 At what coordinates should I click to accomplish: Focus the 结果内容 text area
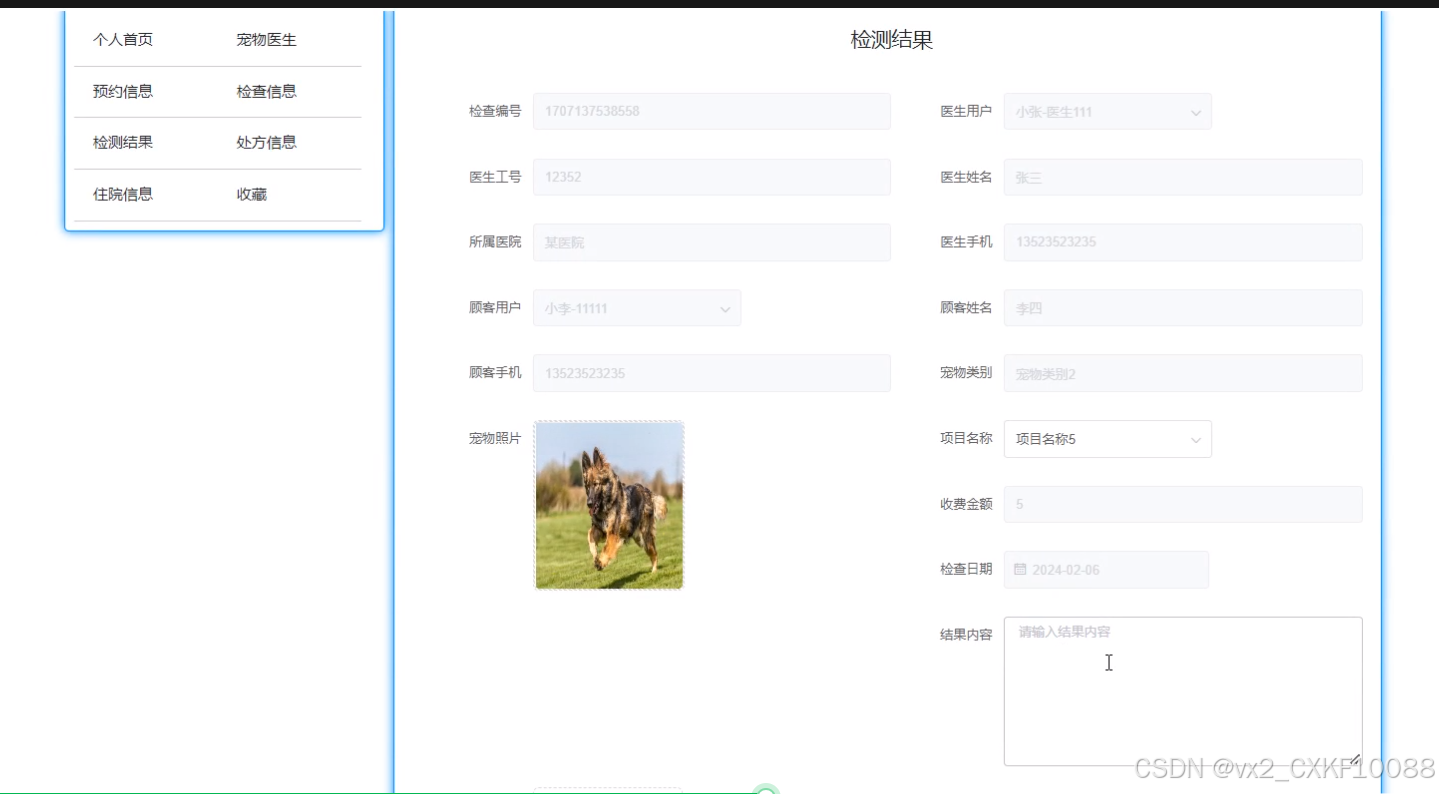pyautogui.click(x=1183, y=691)
